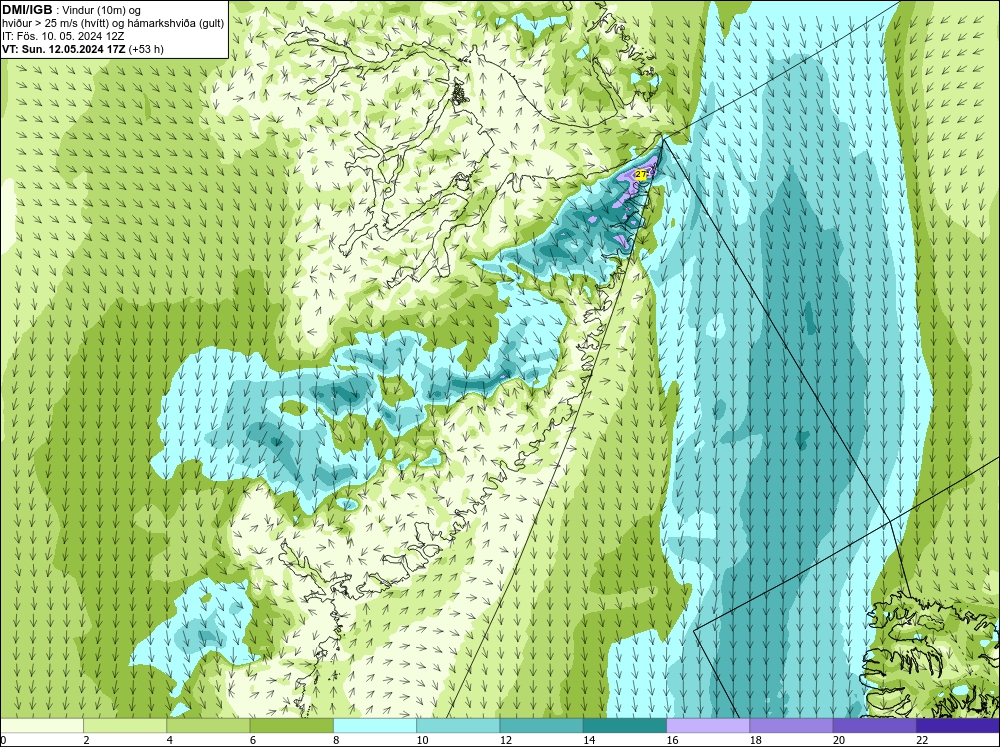1000x747 pixels.
Task: Click the legend scale label '18'
Action: 755,740
